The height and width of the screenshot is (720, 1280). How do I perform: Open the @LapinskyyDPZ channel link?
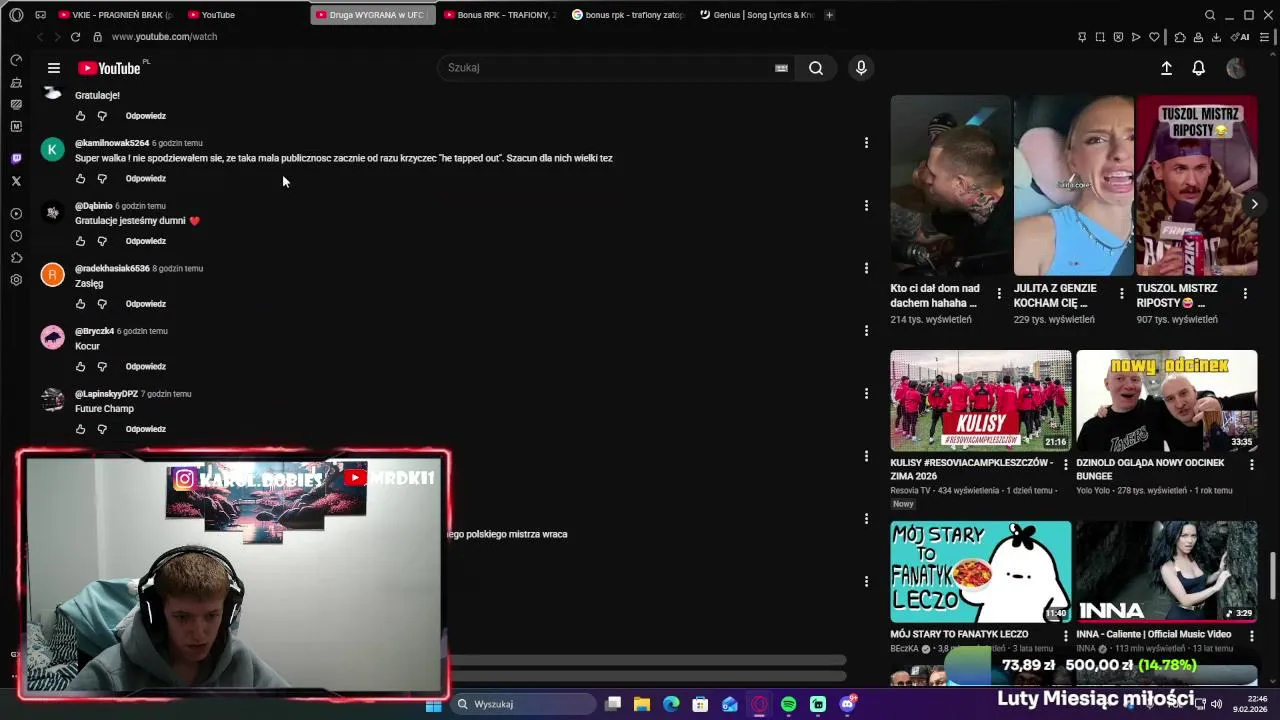coord(106,394)
